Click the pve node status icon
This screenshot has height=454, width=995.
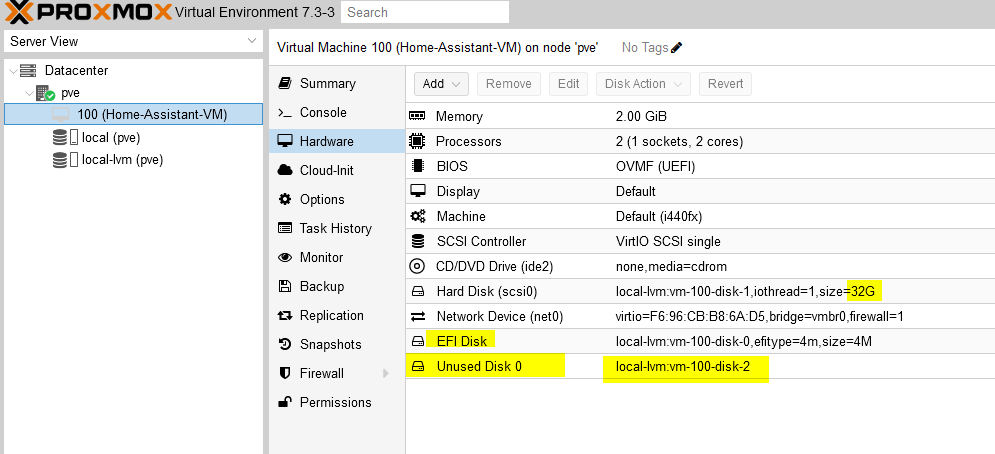(46, 93)
